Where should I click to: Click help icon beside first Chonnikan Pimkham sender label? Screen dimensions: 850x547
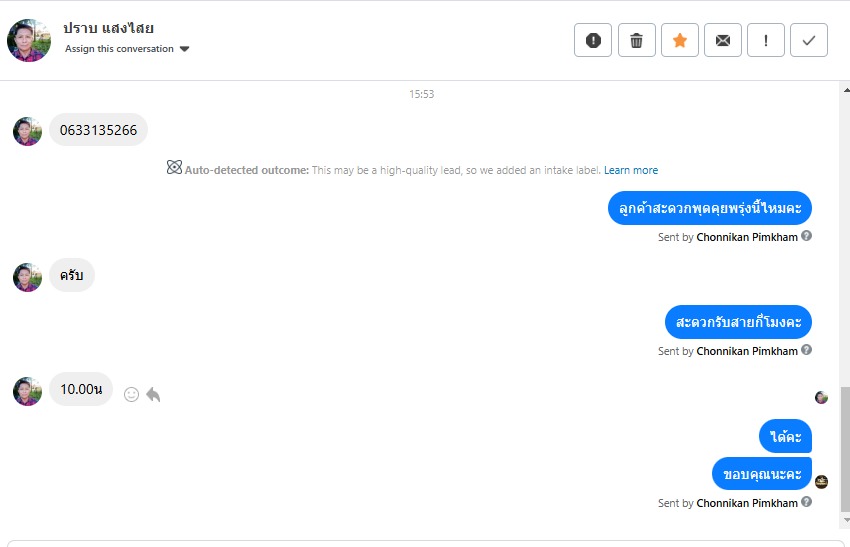tap(806, 237)
